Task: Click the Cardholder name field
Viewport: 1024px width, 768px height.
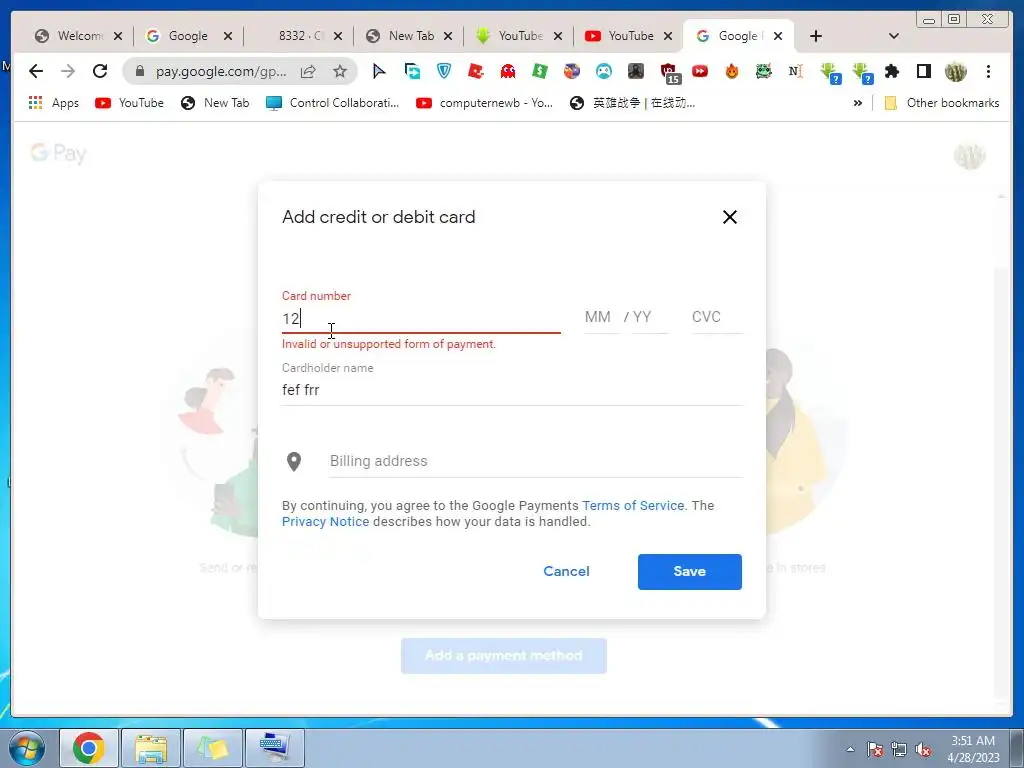Action: [x=512, y=390]
